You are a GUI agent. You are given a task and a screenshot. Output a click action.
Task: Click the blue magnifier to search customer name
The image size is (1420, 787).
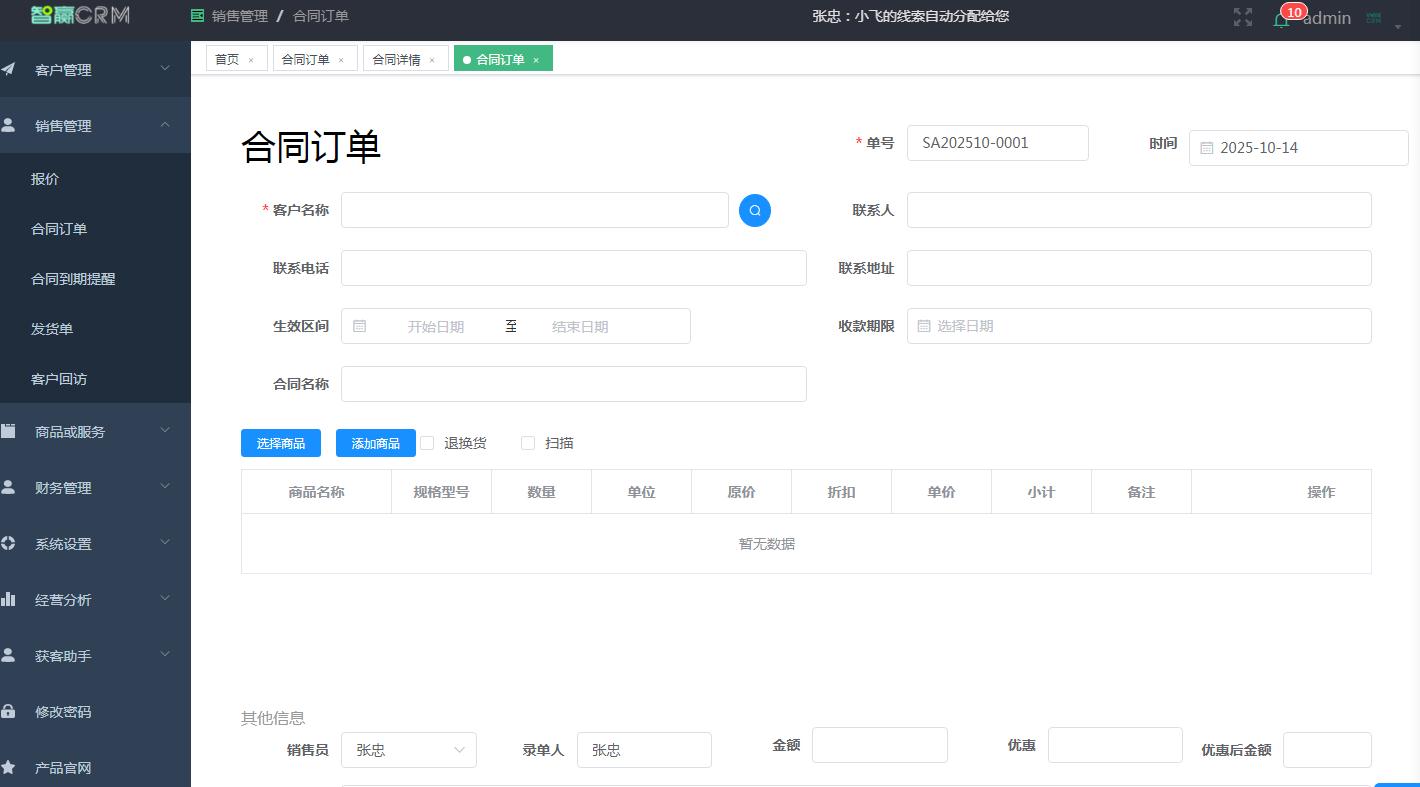(x=755, y=210)
